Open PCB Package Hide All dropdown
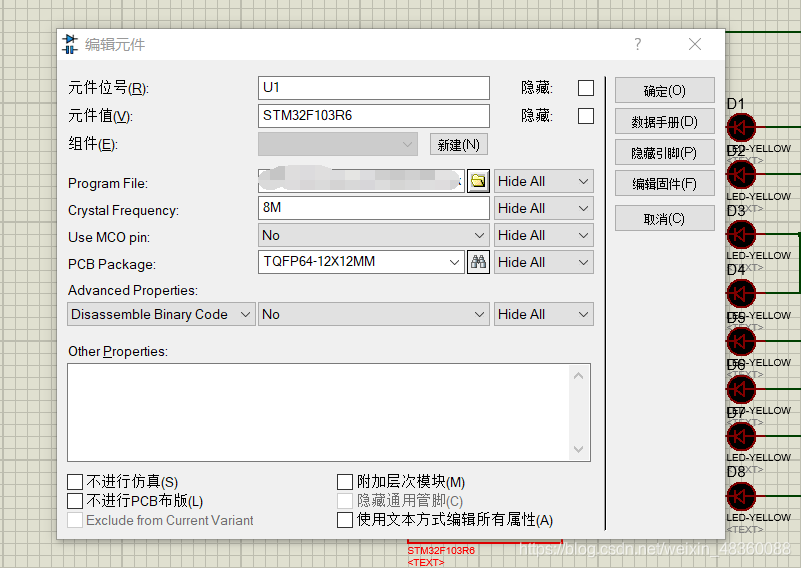Image resolution: width=801 pixels, height=568 pixels. [544, 263]
